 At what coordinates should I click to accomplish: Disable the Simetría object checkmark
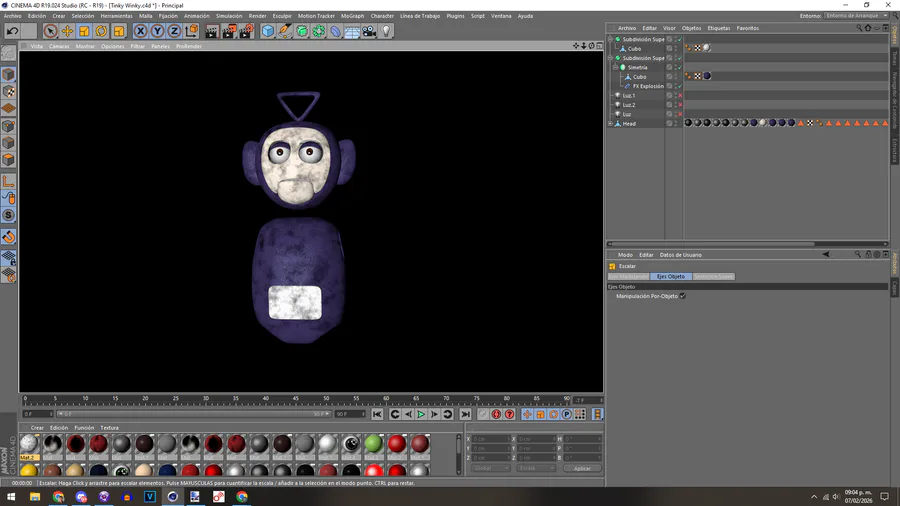pyautogui.click(x=681, y=67)
